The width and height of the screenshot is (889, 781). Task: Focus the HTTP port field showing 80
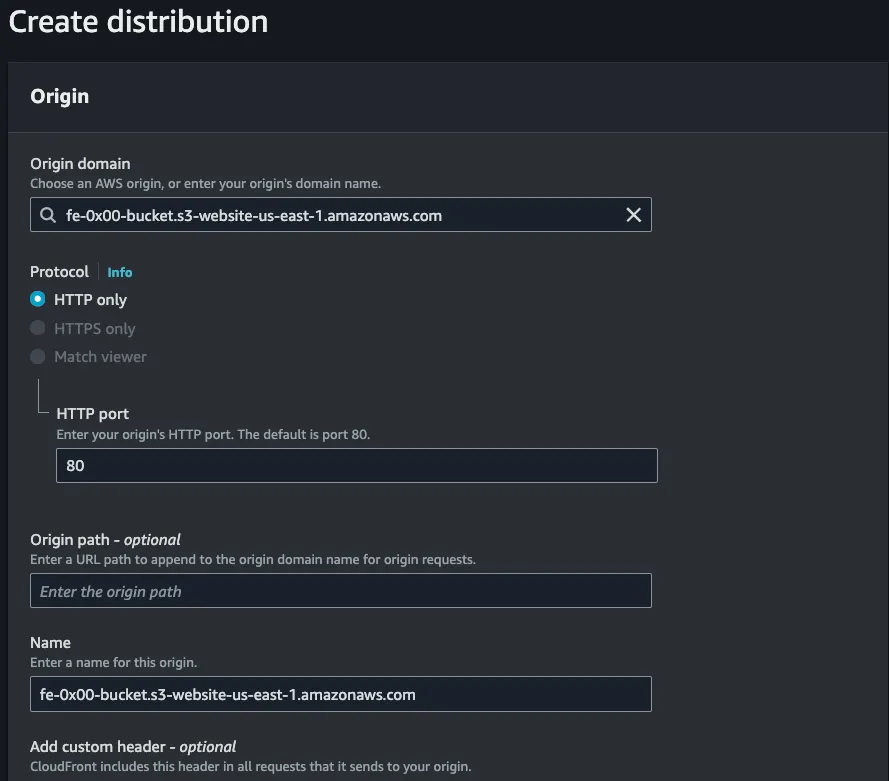click(356, 466)
